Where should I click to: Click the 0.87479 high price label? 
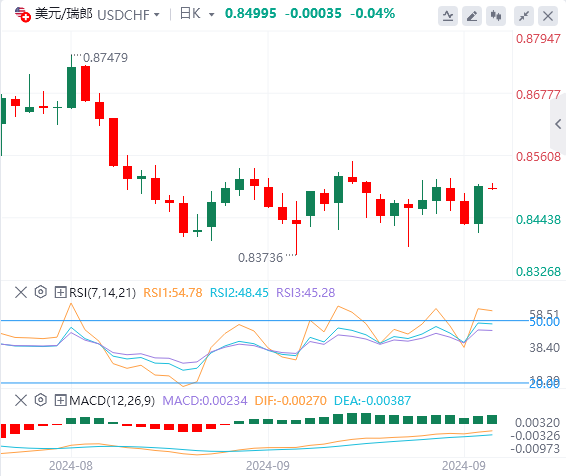tap(105, 58)
